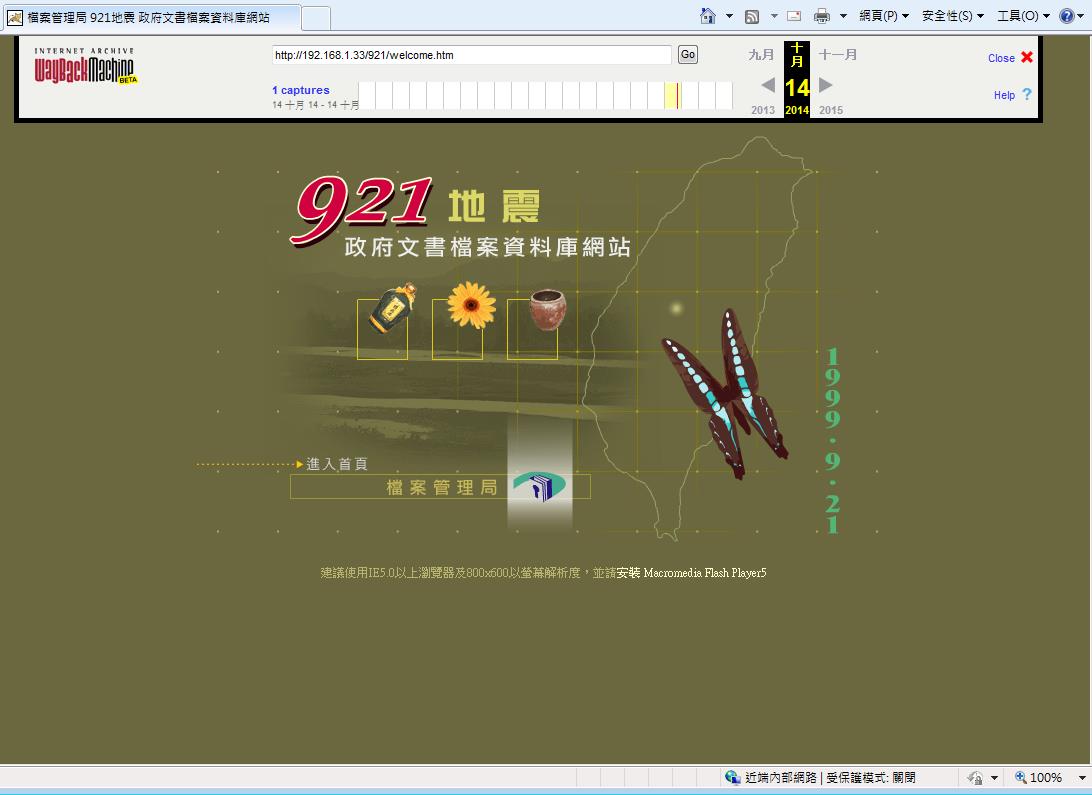Click the sunflower image icon
1092x795 pixels.
tap(471, 305)
